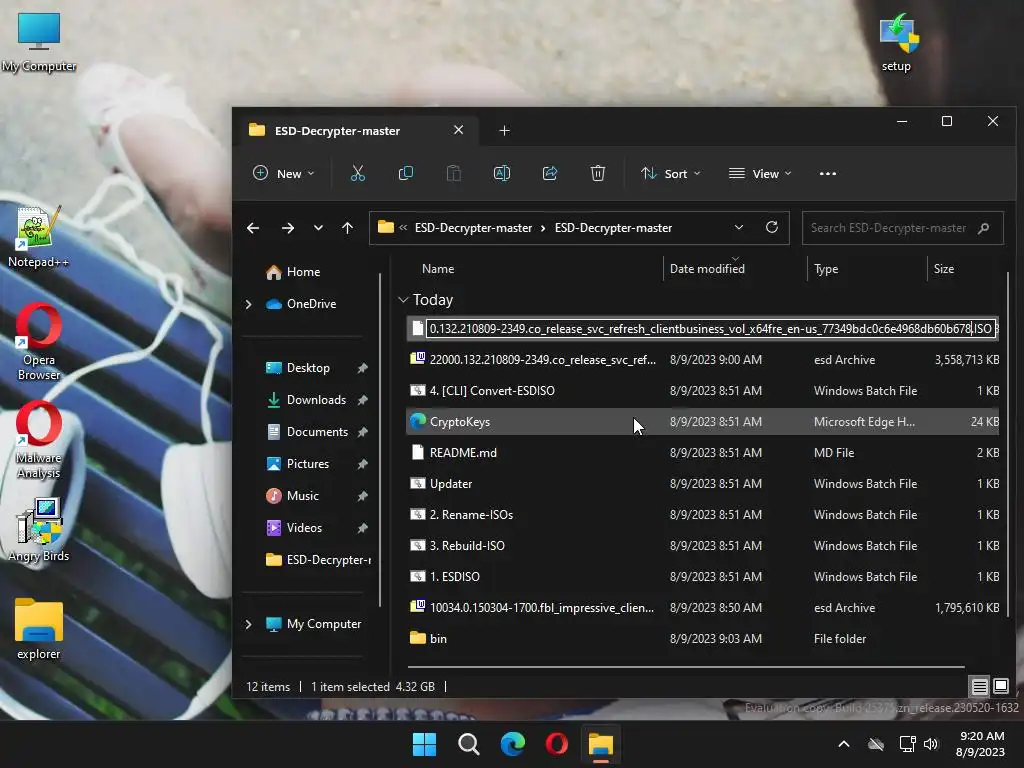Go back with the left arrow
This screenshot has width=1024, height=768.
(253, 228)
